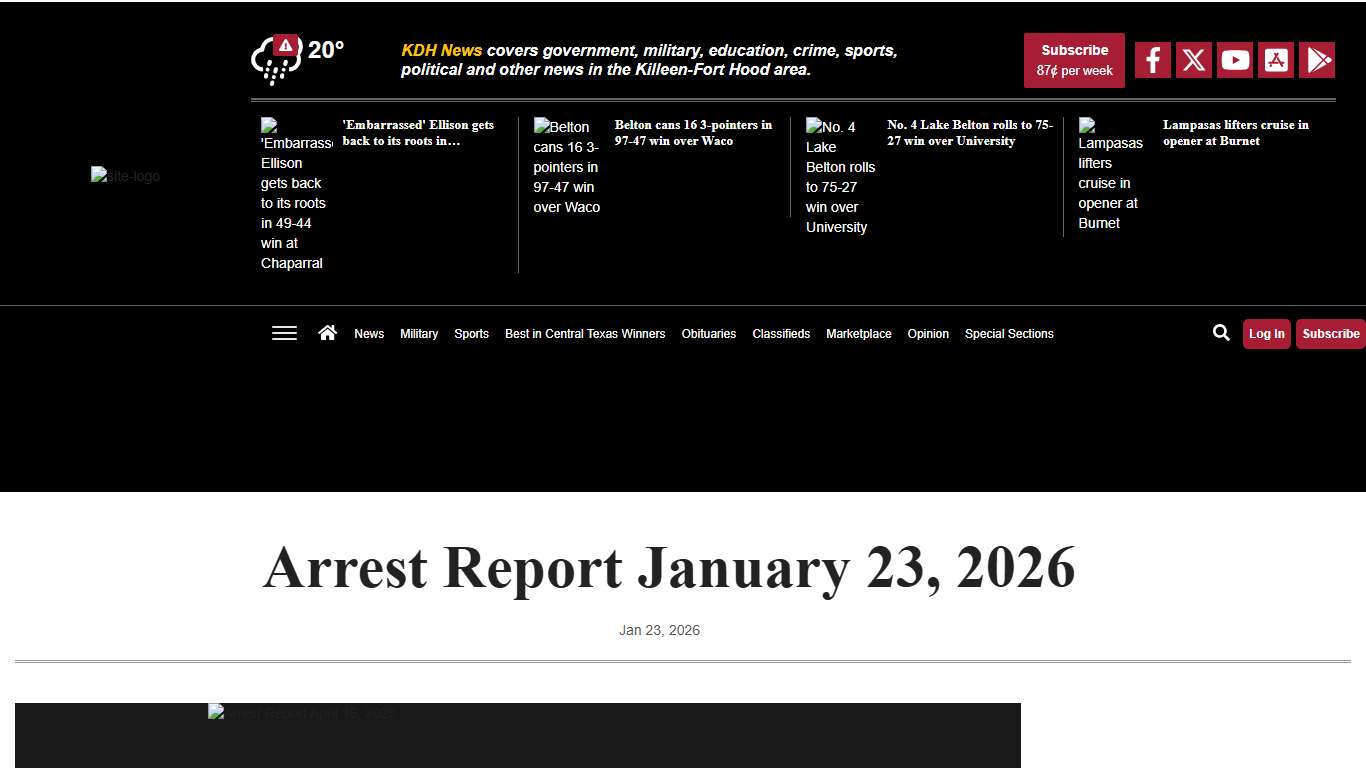
Task: Select the Sports section
Action: point(471,334)
